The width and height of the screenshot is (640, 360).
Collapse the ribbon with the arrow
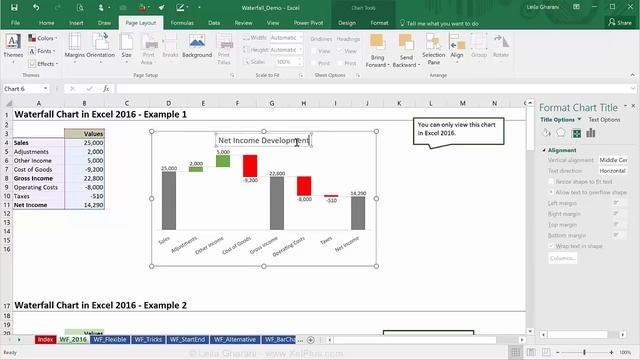click(632, 75)
